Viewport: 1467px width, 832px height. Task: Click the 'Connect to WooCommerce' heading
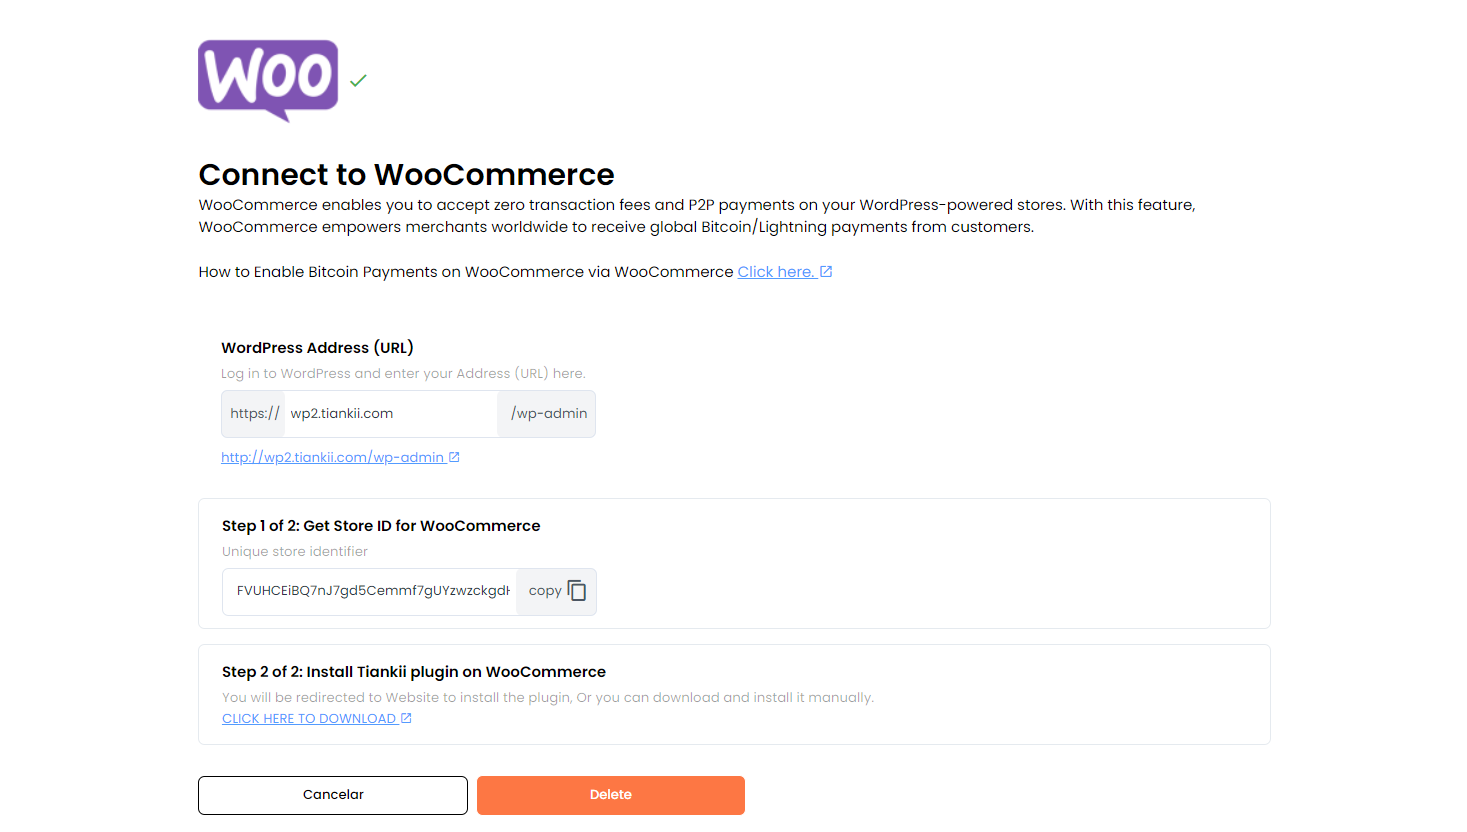(x=406, y=175)
